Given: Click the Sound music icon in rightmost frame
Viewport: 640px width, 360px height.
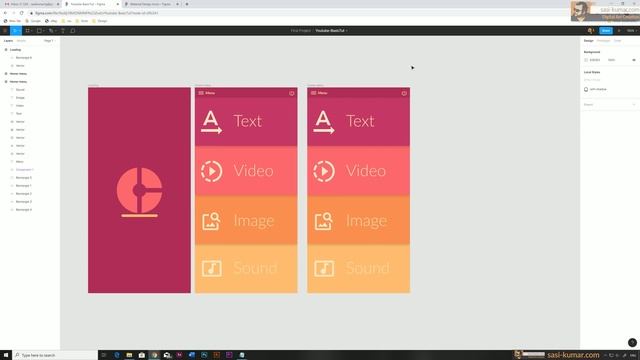Looking at the screenshot, I should tap(324, 269).
